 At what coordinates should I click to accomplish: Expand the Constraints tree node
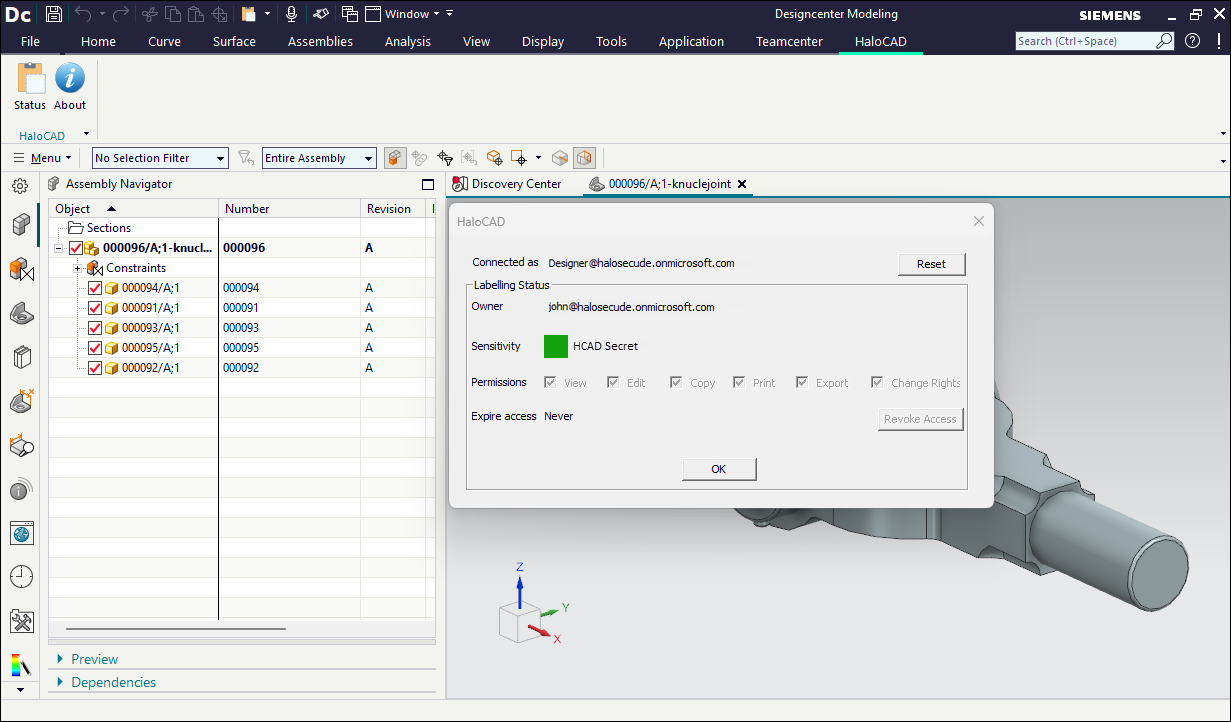[77, 268]
